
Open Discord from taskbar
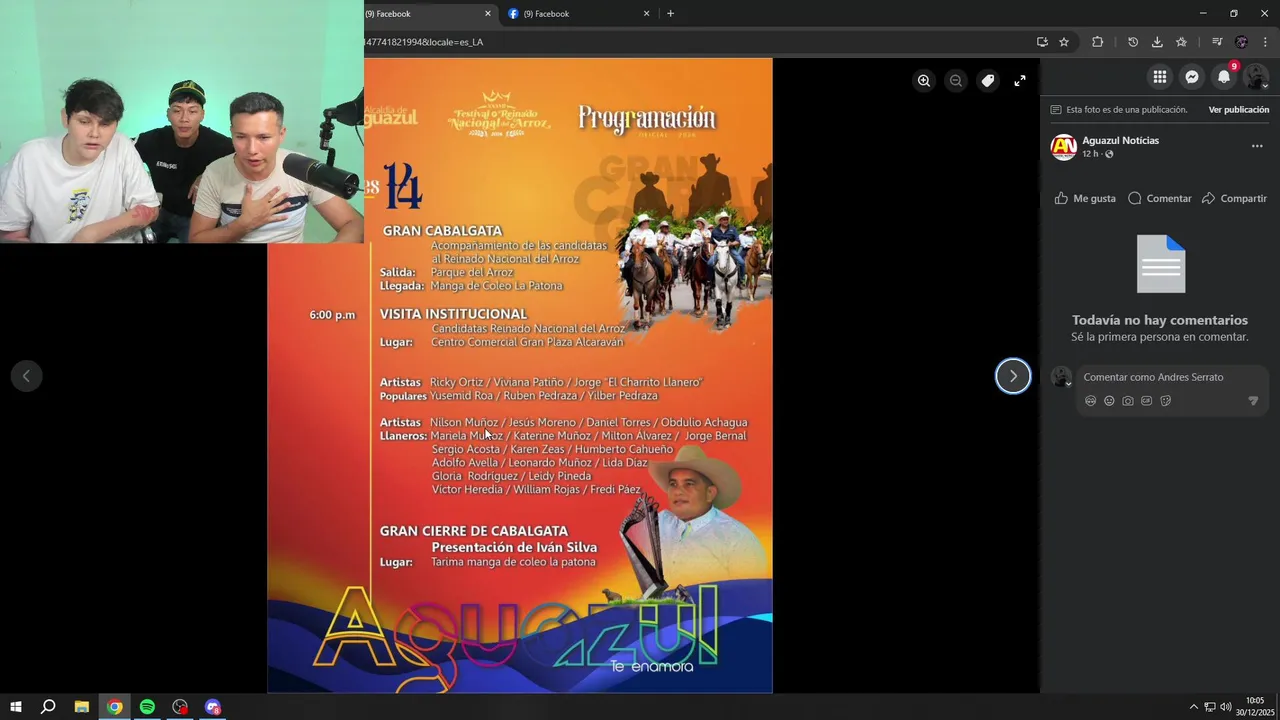pos(212,707)
